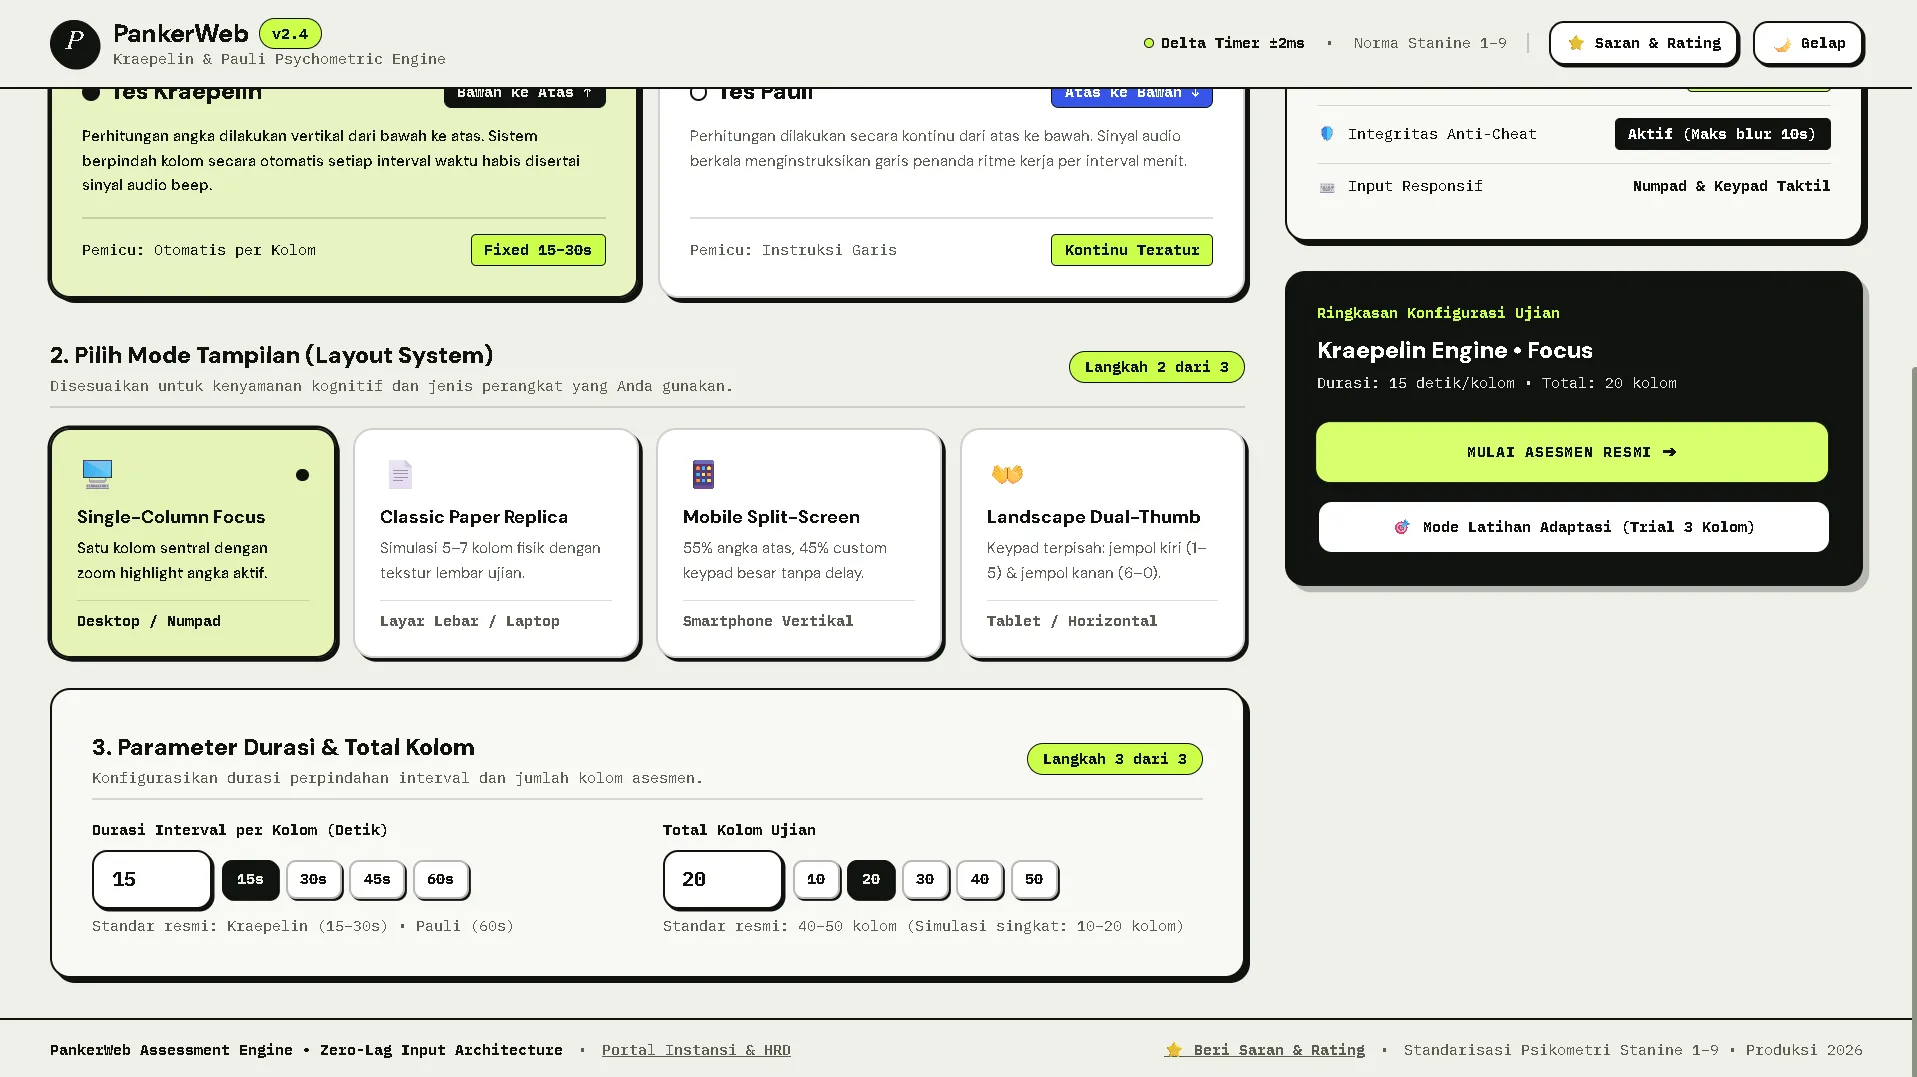This screenshot has width=1917, height=1077.
Task: Set total columns preset to 50
Action: 1034,879
